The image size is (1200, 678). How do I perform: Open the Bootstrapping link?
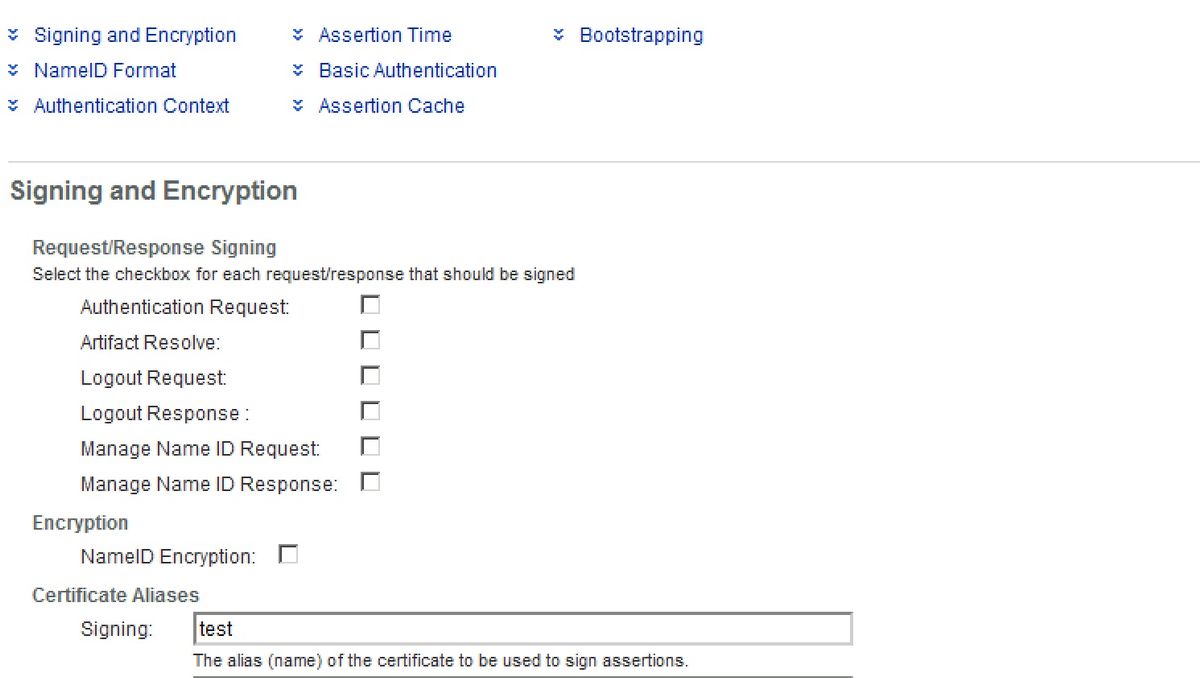(641, 34)
